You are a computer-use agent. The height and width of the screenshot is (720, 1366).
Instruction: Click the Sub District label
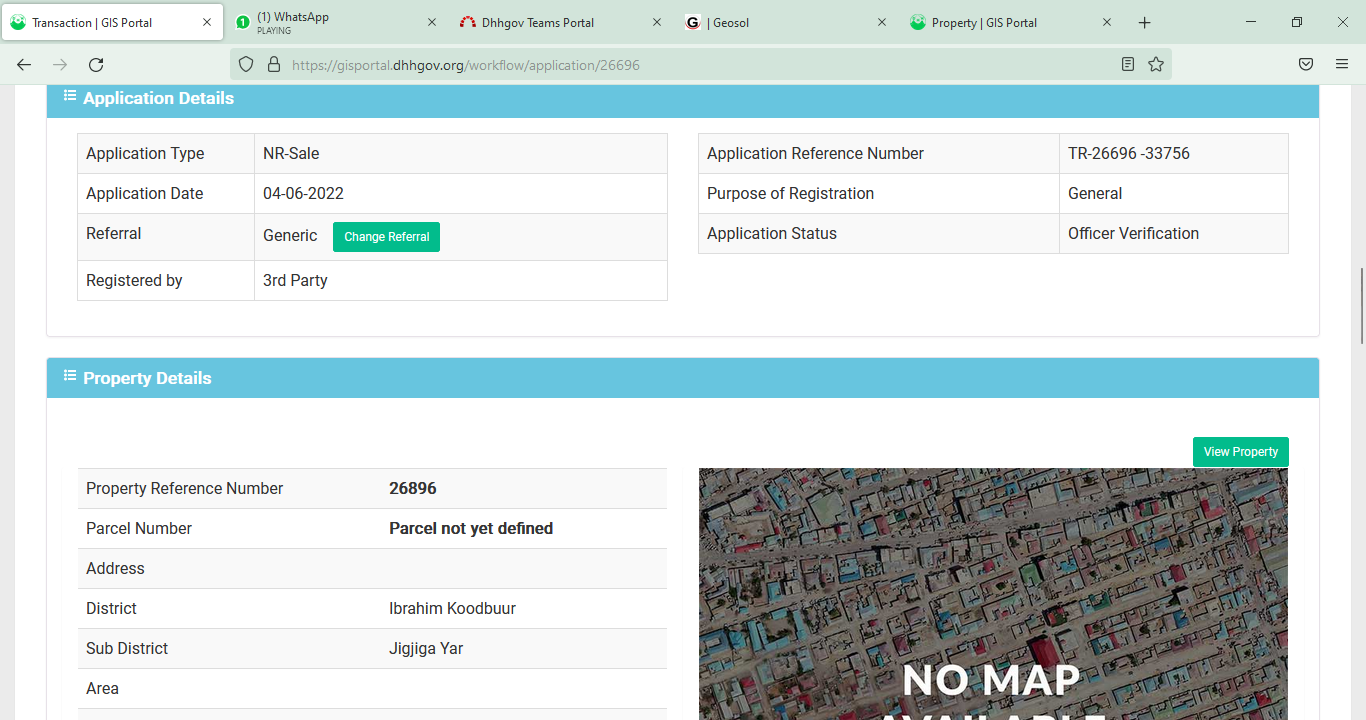(127, 648)
